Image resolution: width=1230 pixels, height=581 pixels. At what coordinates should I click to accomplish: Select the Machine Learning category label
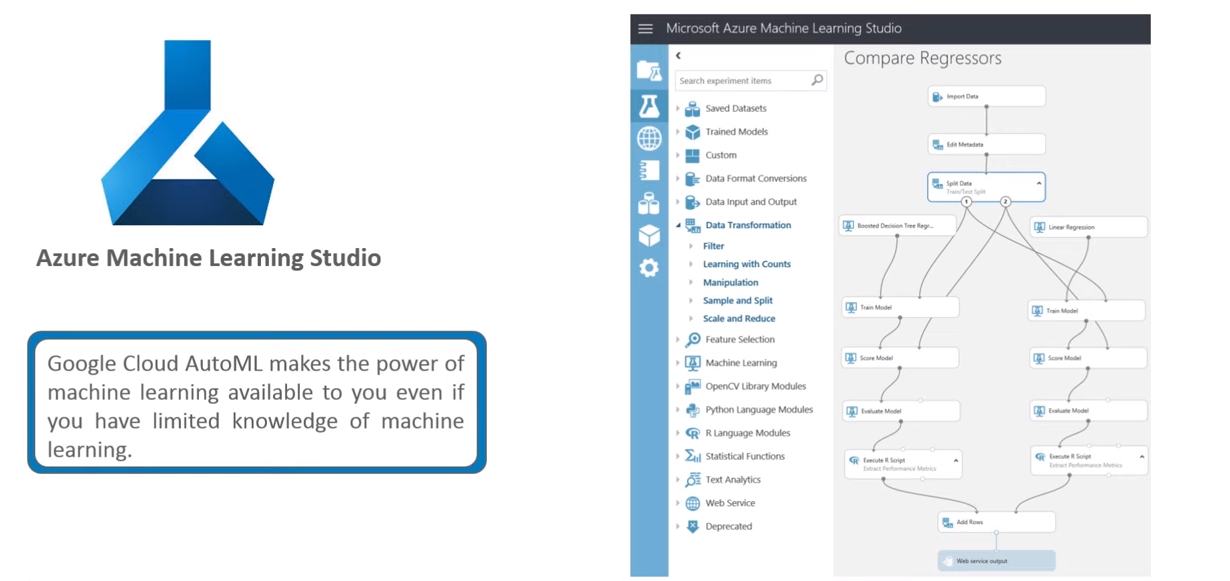(x=741, y=363)
